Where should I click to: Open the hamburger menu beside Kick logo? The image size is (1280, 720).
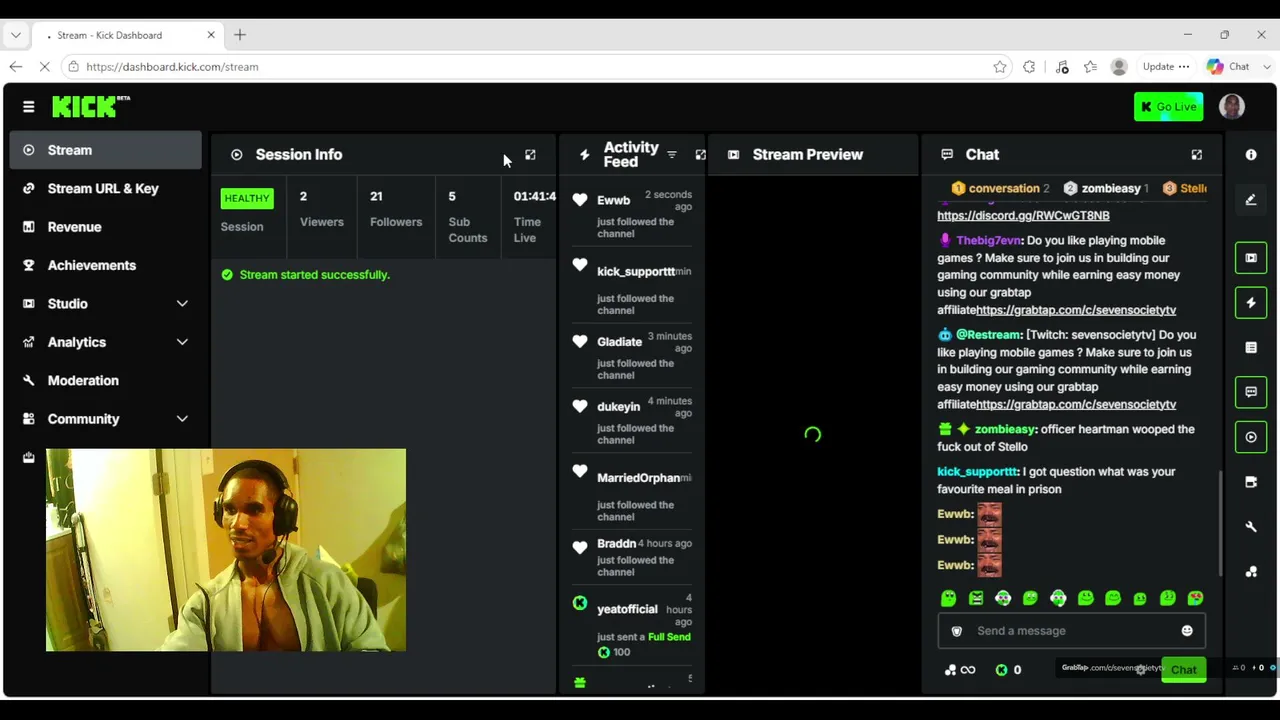coord(28,106)
